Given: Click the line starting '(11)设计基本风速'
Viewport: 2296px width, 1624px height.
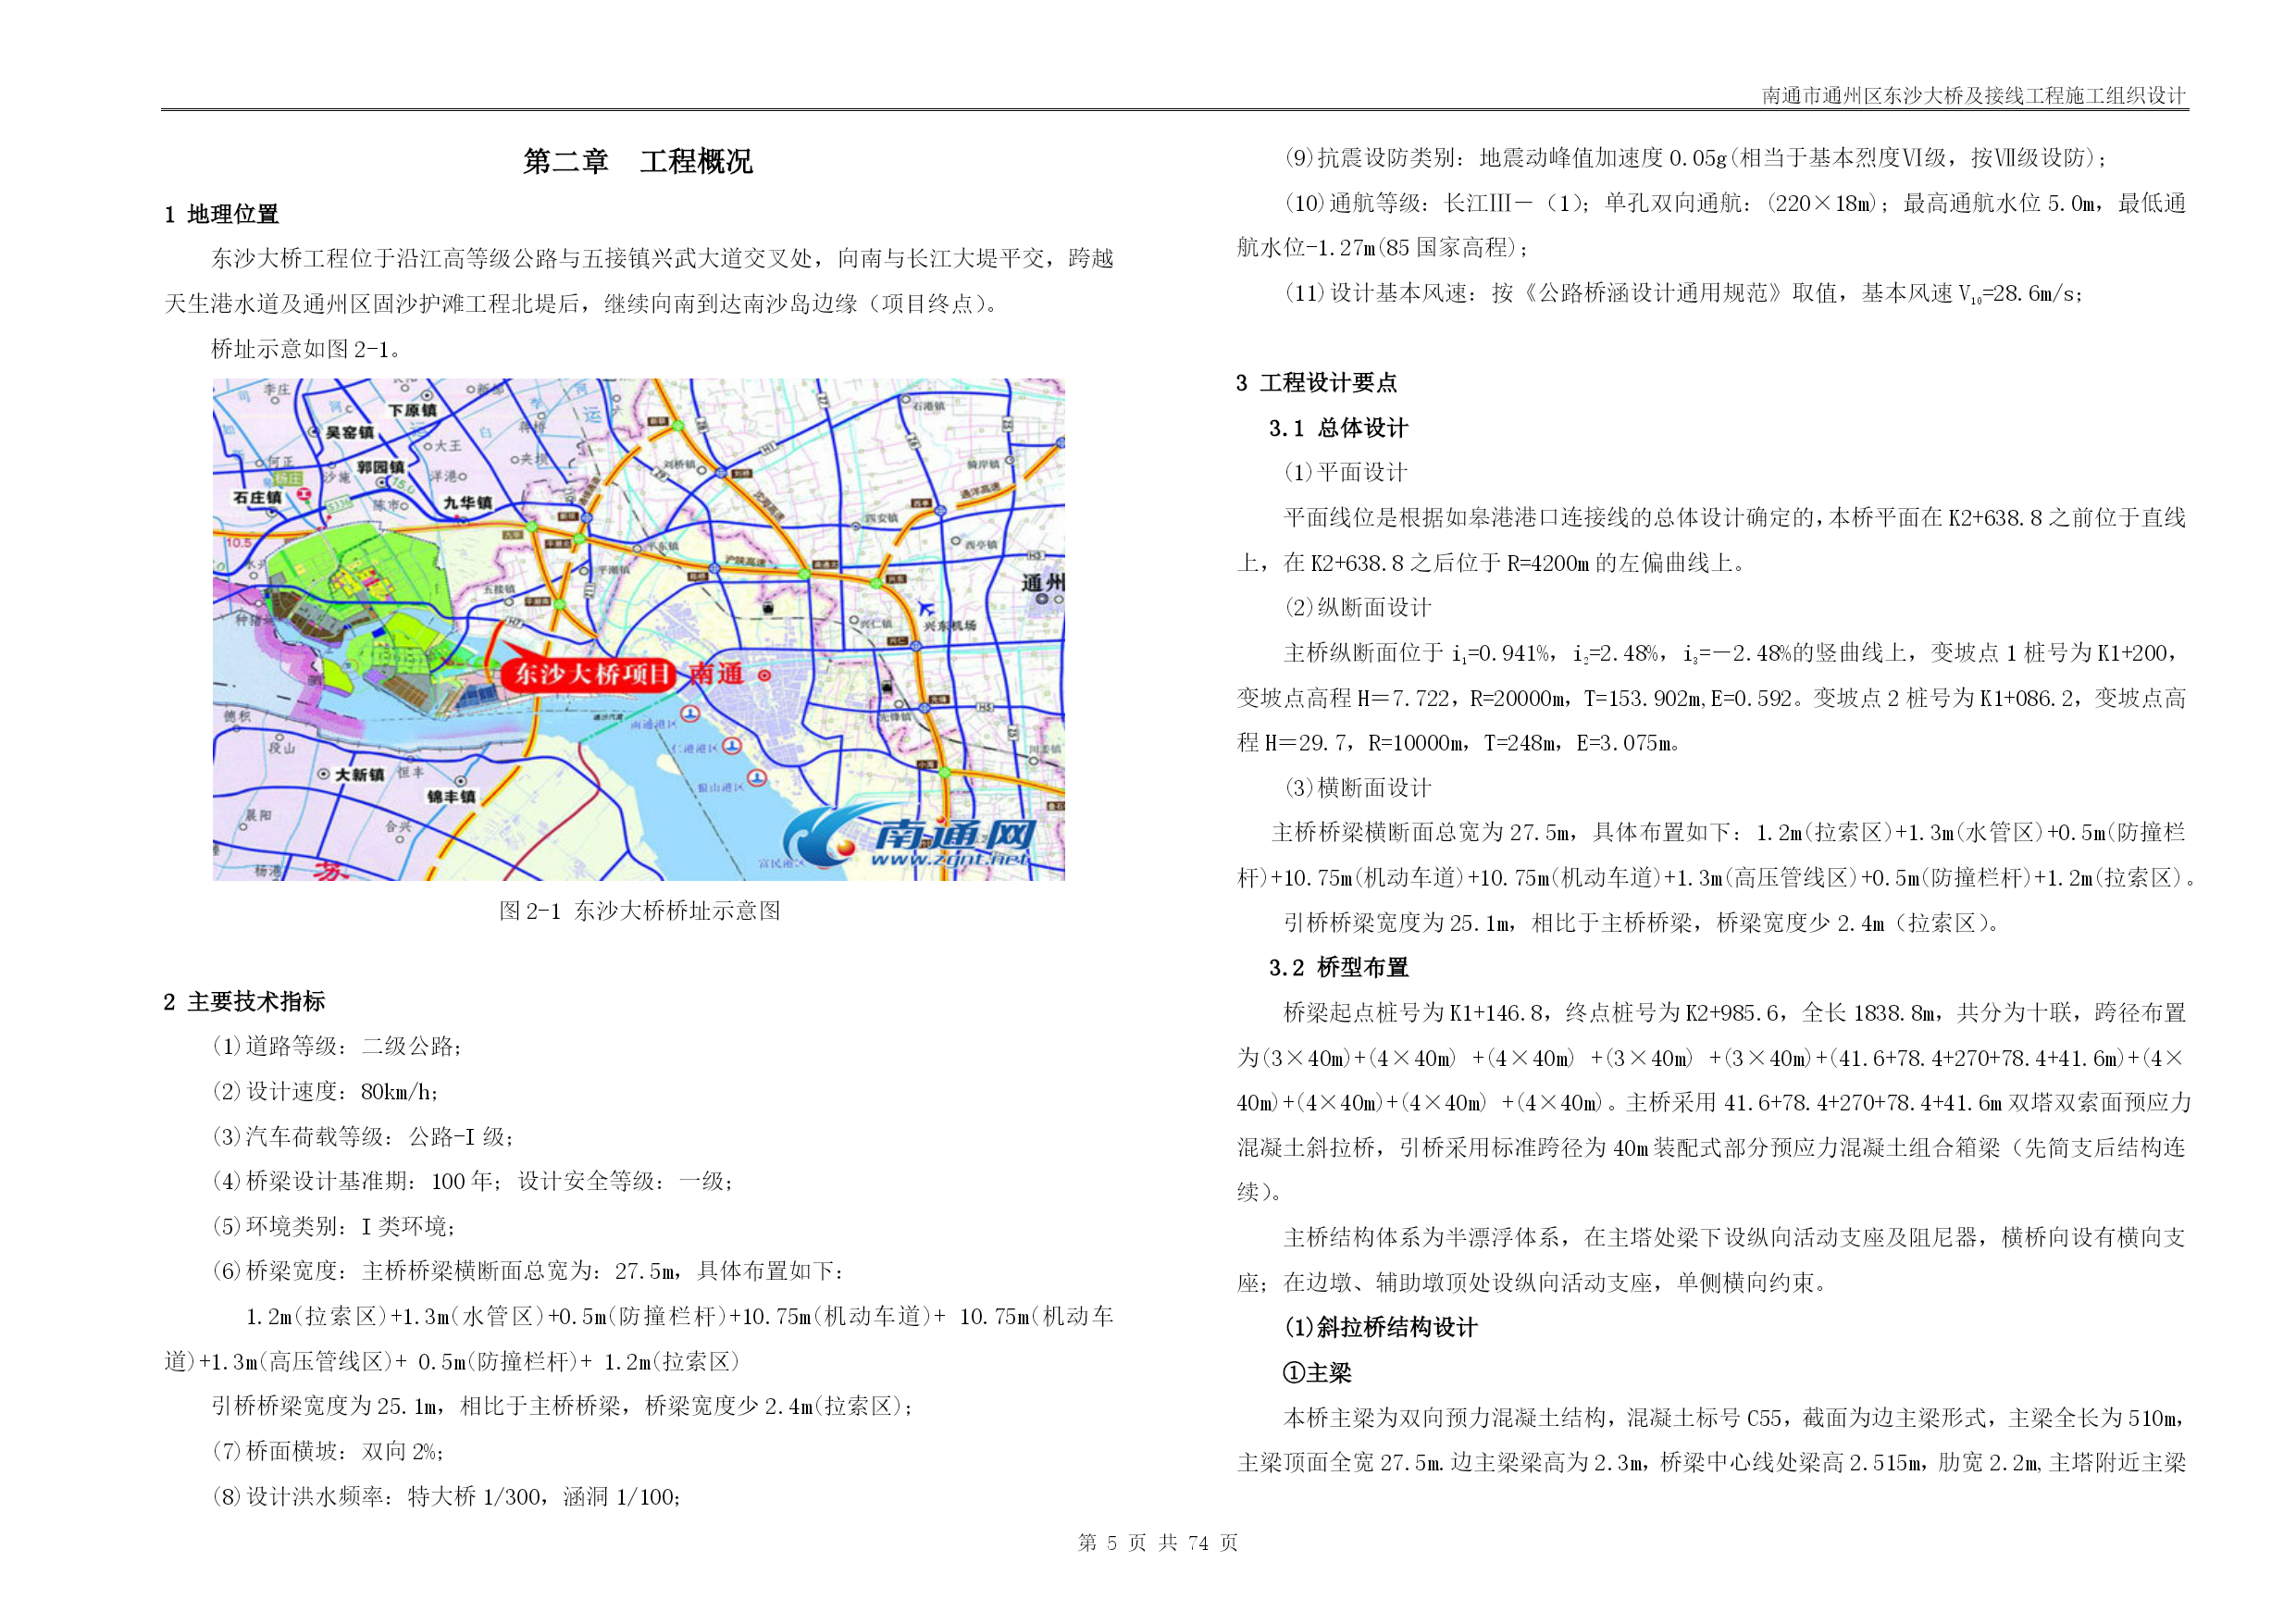Looking at the screenshot, I should pyautogui.click(x=1684, y=293).
